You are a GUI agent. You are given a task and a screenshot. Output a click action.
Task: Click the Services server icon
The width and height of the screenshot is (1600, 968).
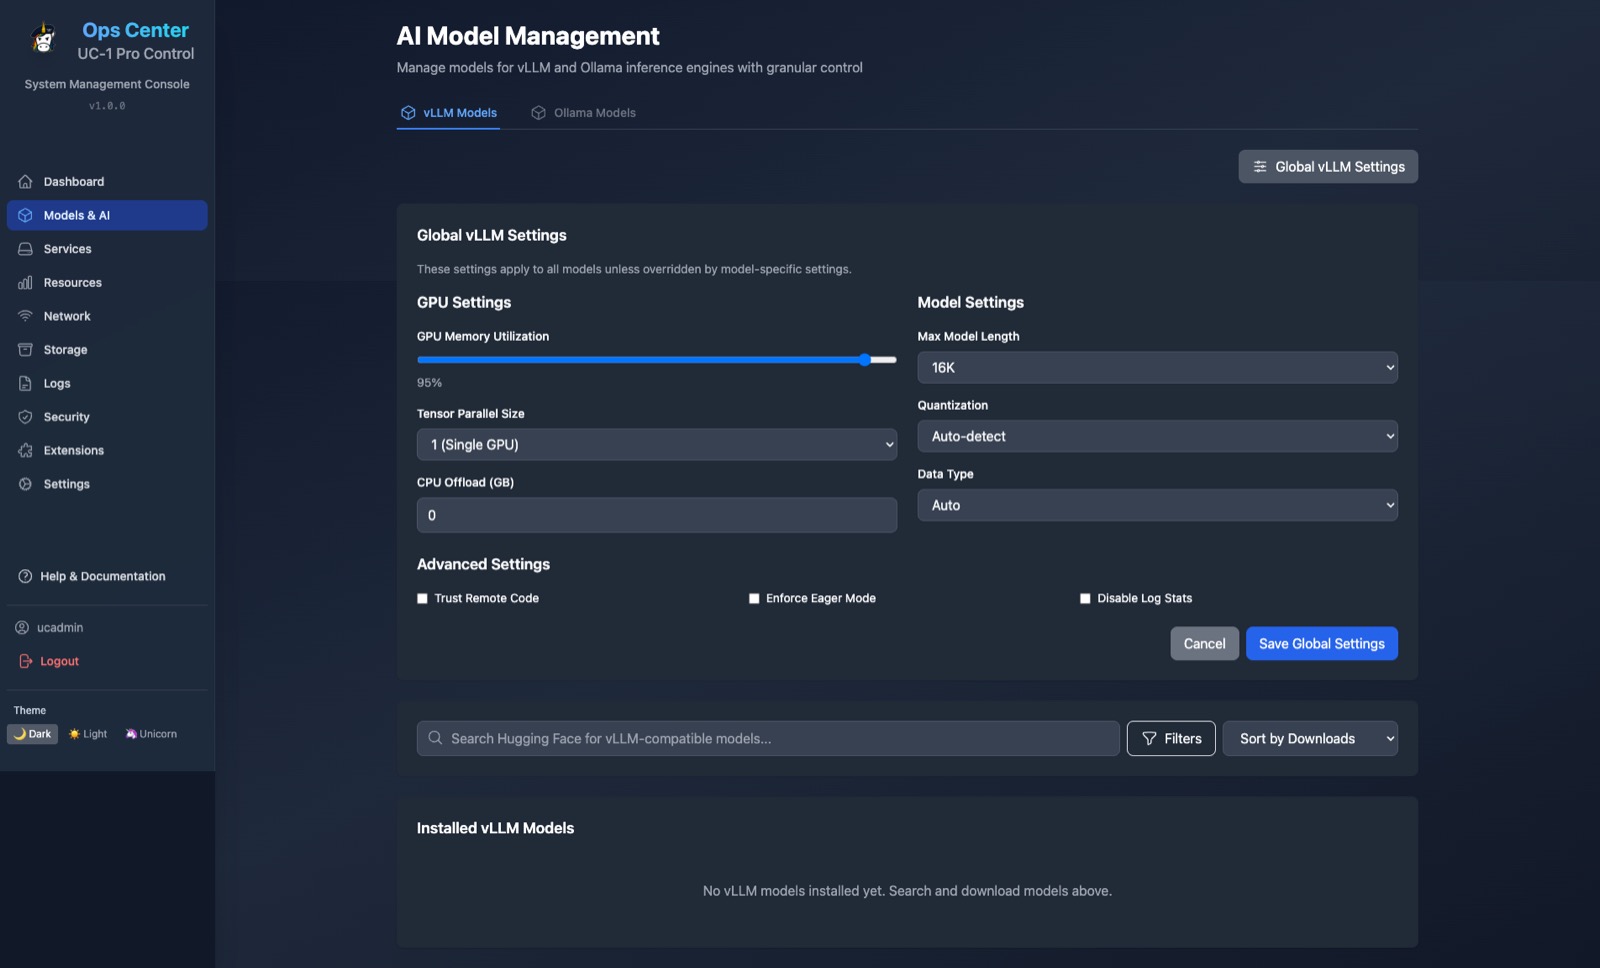[x=25, y=249]
